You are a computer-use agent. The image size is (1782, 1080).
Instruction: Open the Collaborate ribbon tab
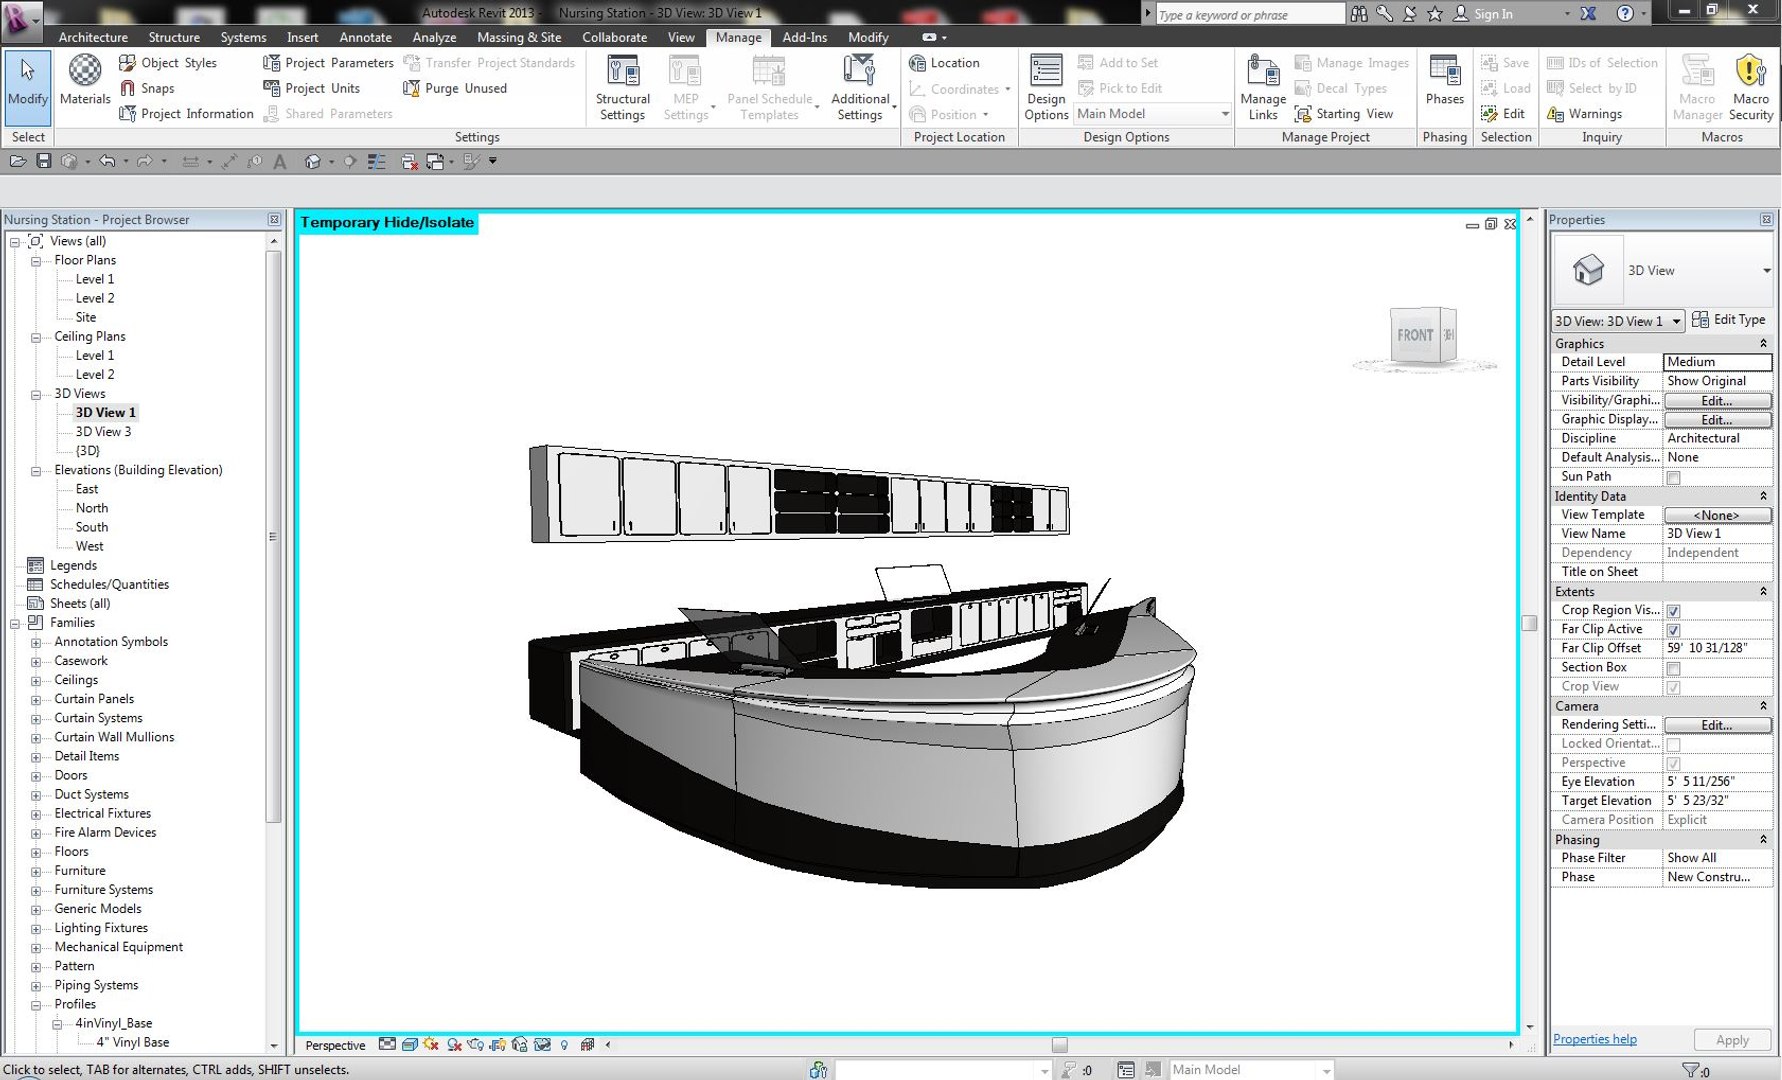pos(614,37)
